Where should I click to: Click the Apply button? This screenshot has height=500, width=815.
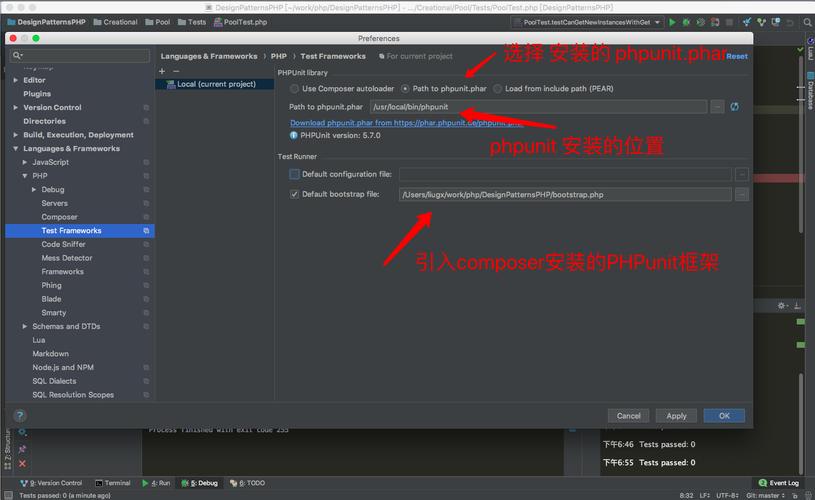[x=676, y=416]
